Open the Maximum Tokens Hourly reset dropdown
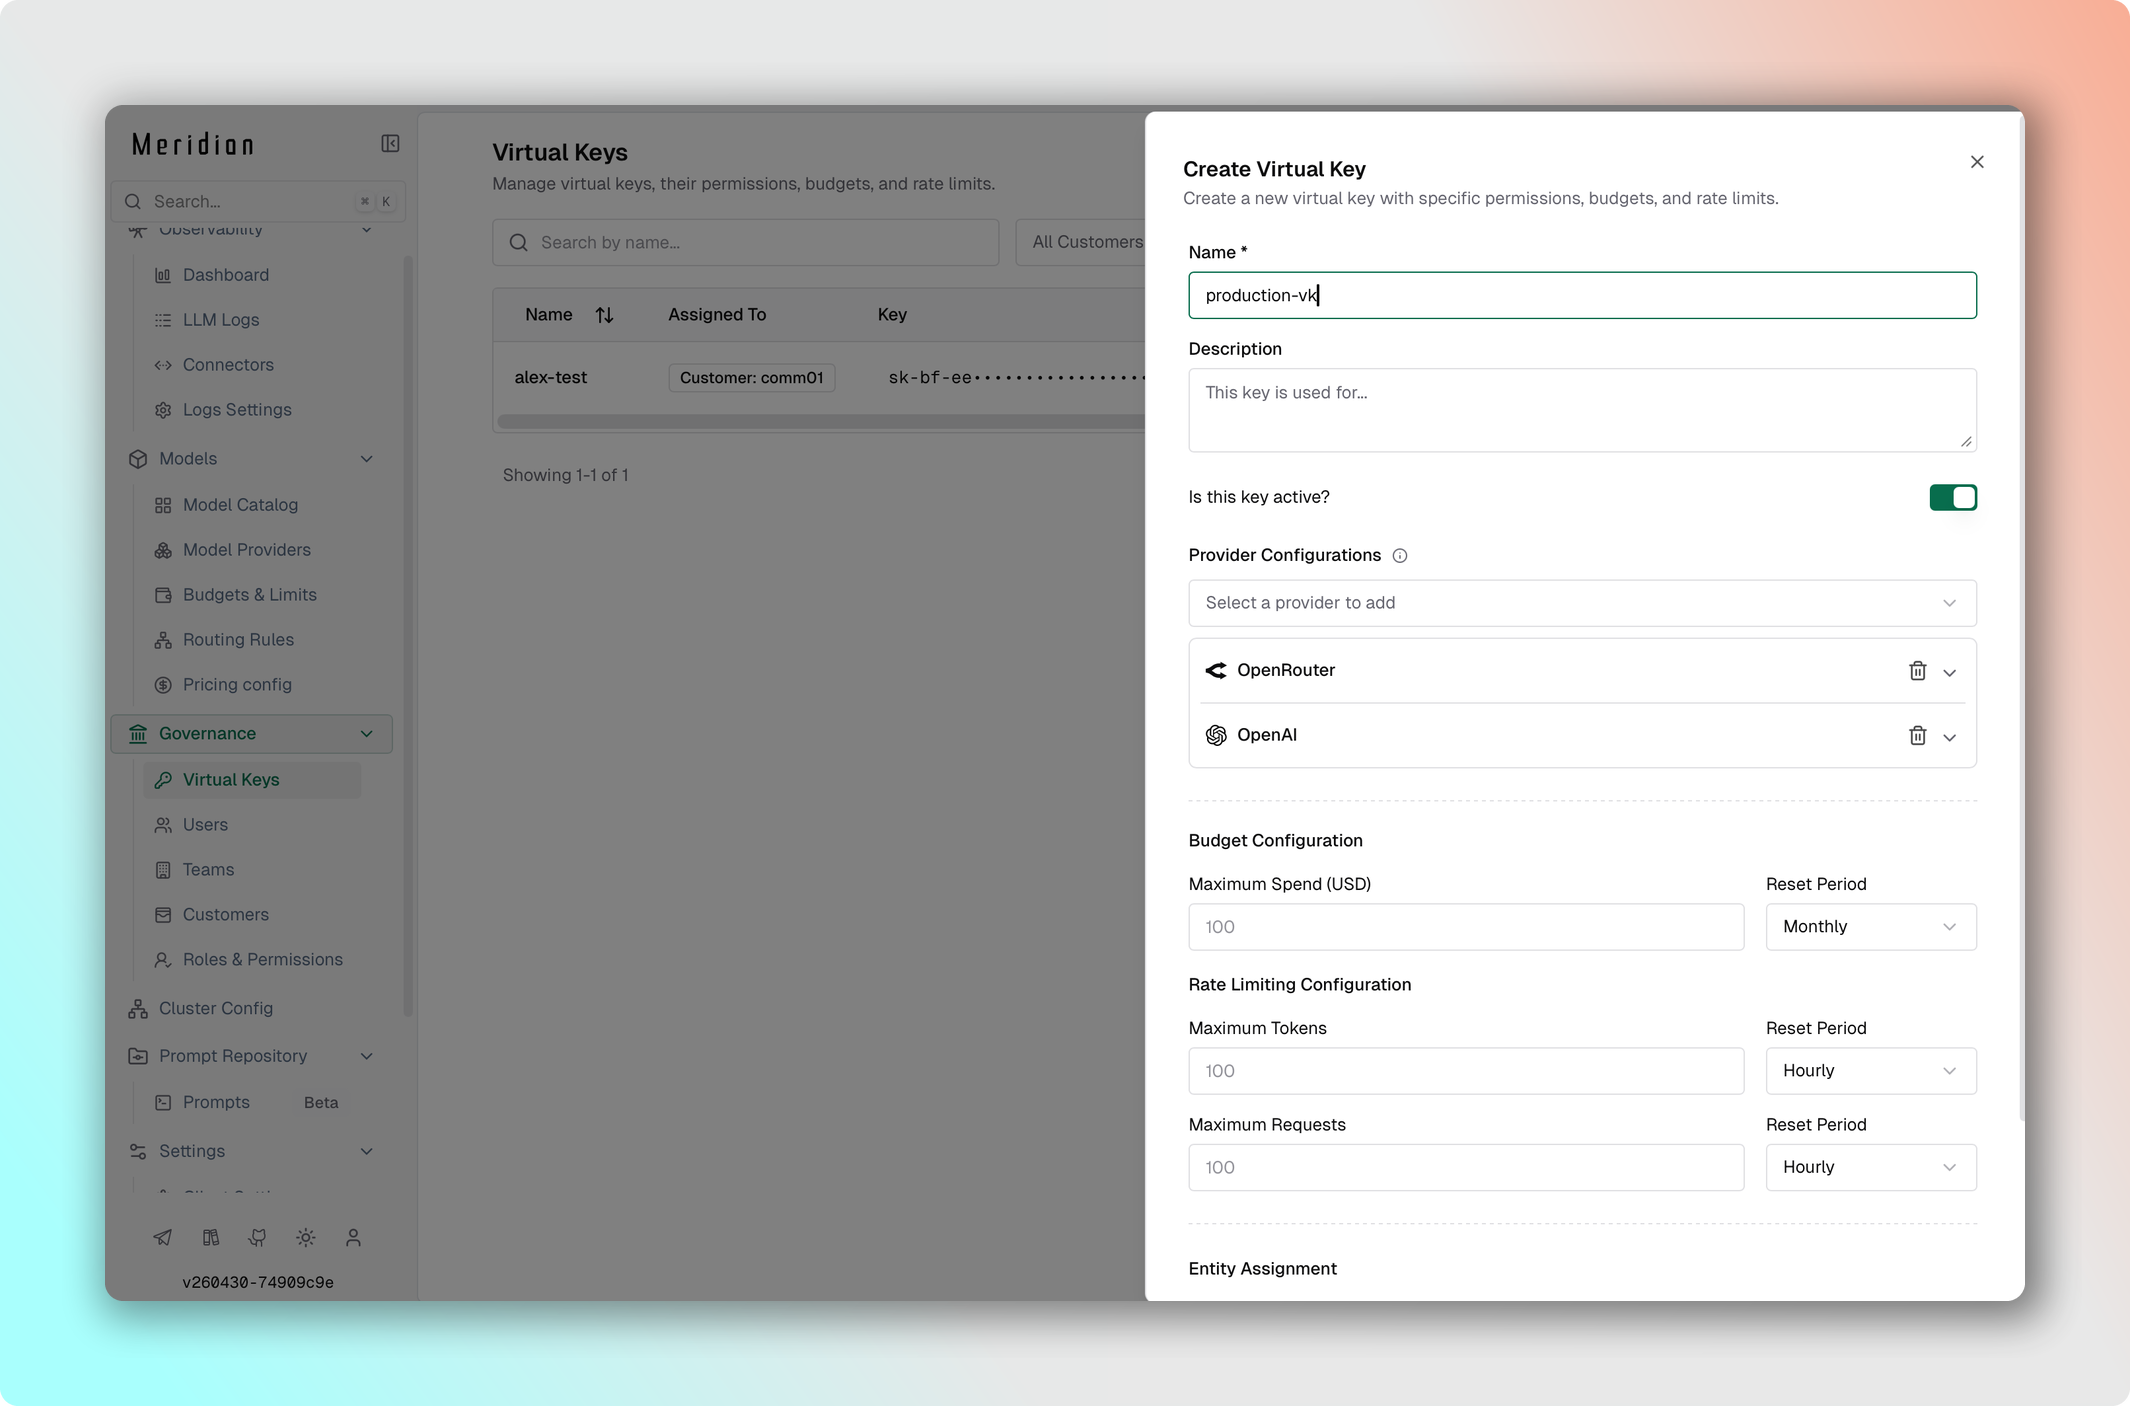The height and width of the screenshot is (1406, 2130). click(x=1871, y=1071)
